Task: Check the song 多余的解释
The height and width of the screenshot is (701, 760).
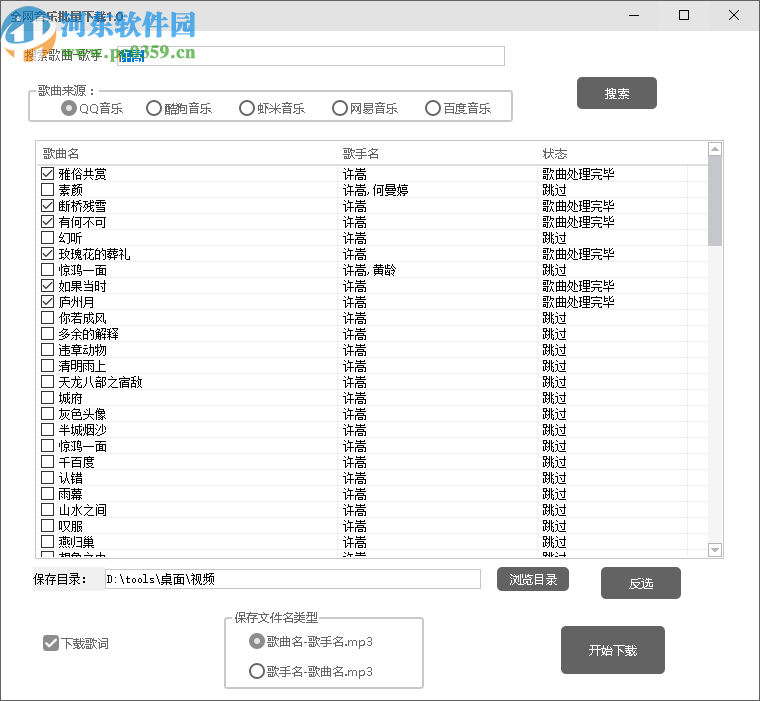Action: pos(48,334)
